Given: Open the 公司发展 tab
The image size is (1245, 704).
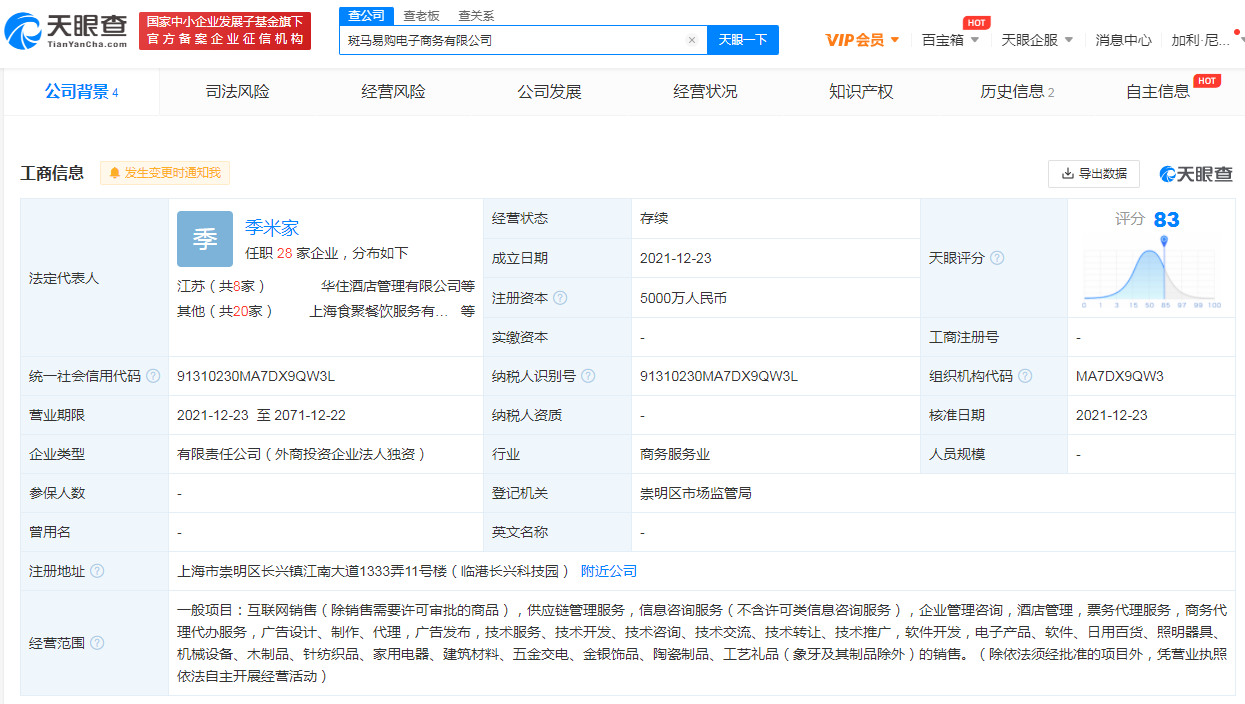Looking at the screenshot, I should coord(550,92).
